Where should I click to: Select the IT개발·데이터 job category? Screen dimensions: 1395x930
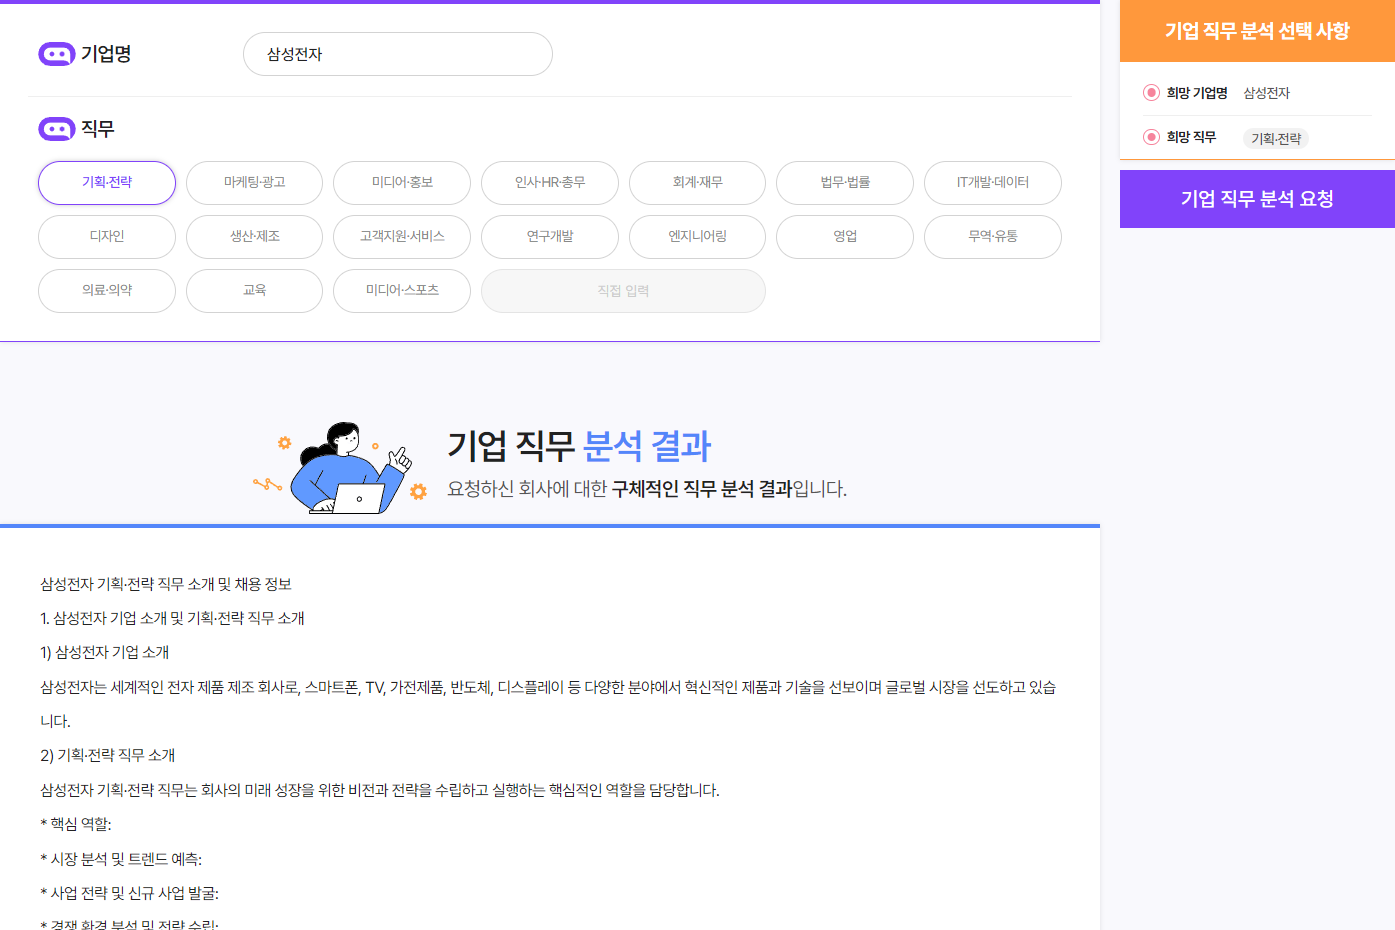(993, 183)
